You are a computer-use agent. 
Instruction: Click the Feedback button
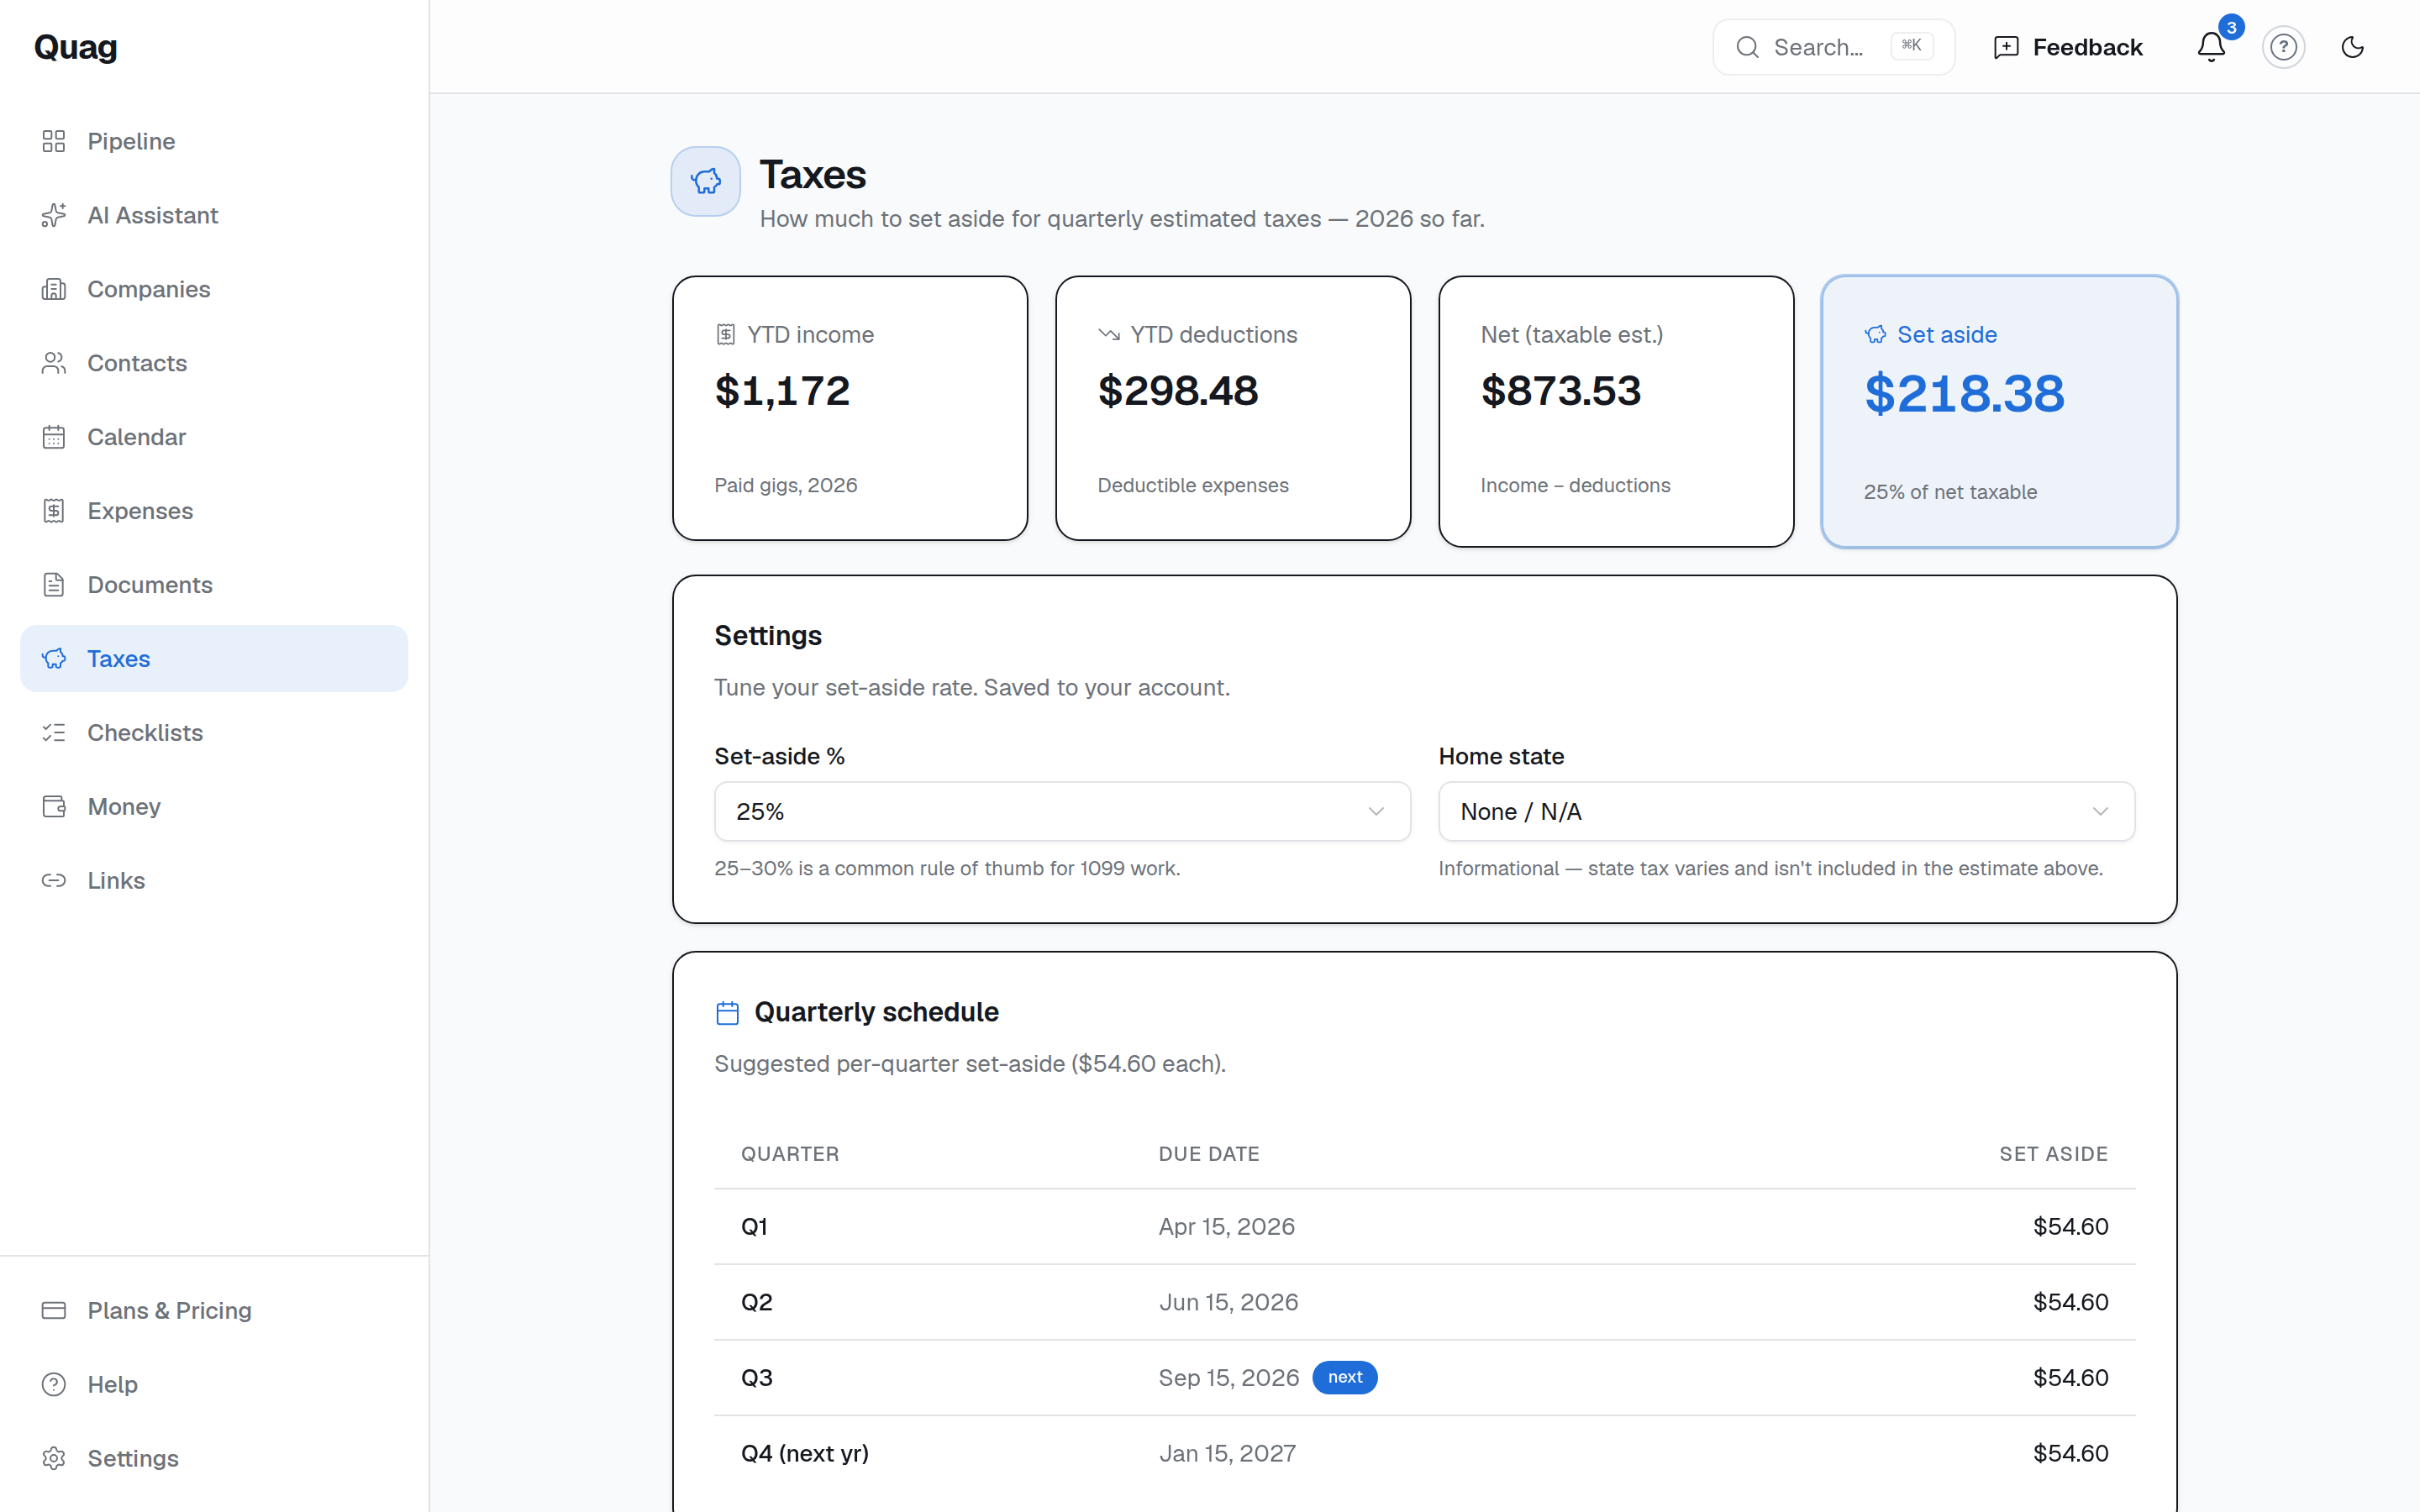(x=2067, y=47)
